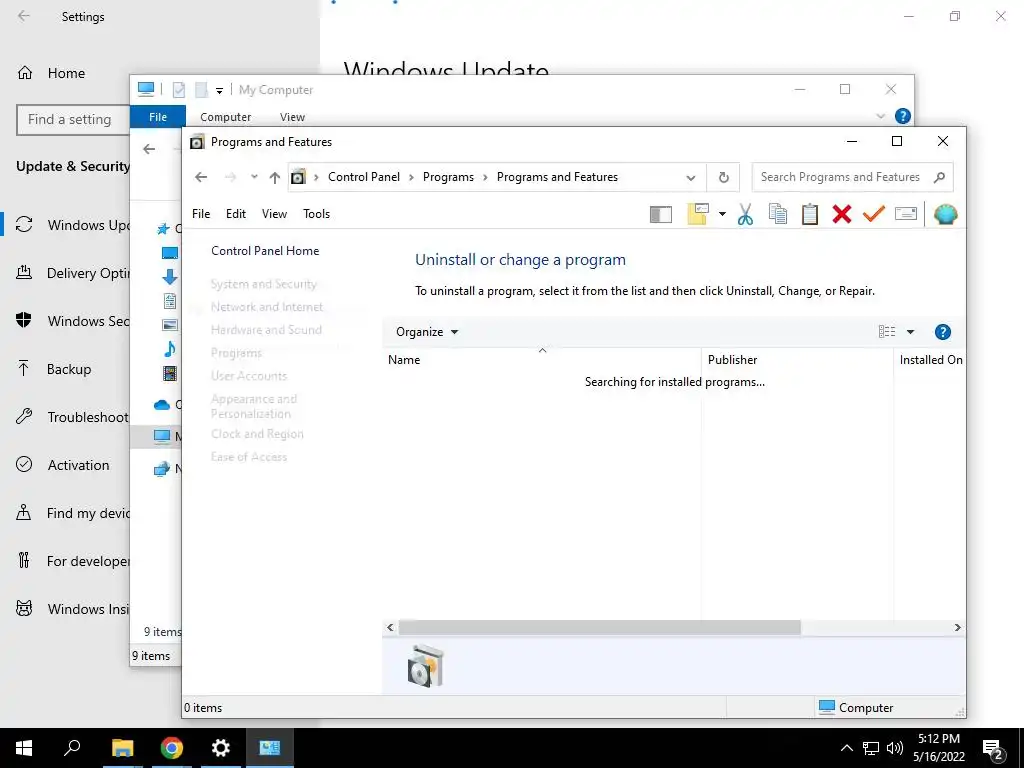Image resolution: width=1024 pixels, height=768 pixels.
Task: Select the OneDrive cloud icon in My Computer sidebar
Action: click(162, 405)
